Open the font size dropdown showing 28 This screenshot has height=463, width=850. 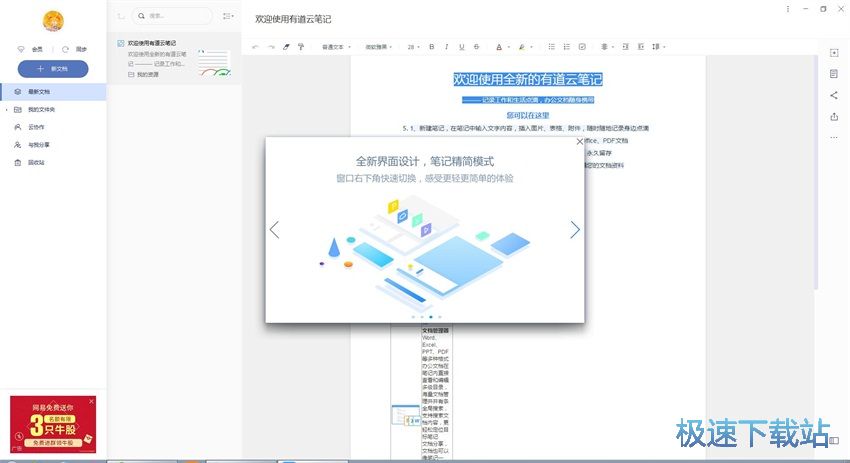click(414, 47)
